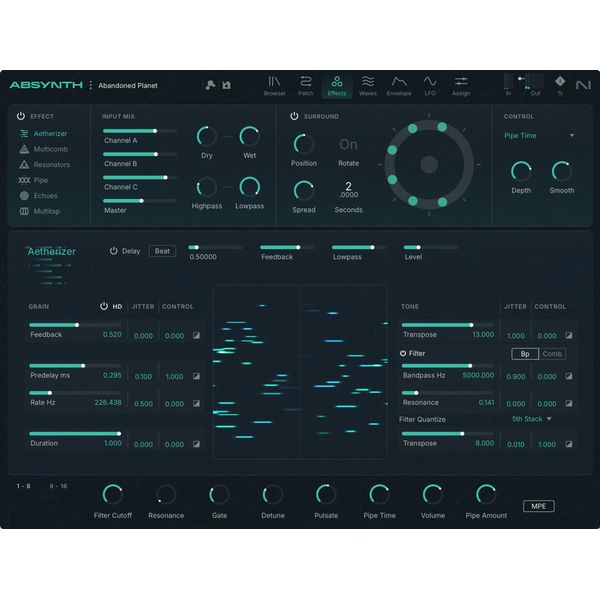
Task: Click the center of the surround panner
Action: (429, 165)
